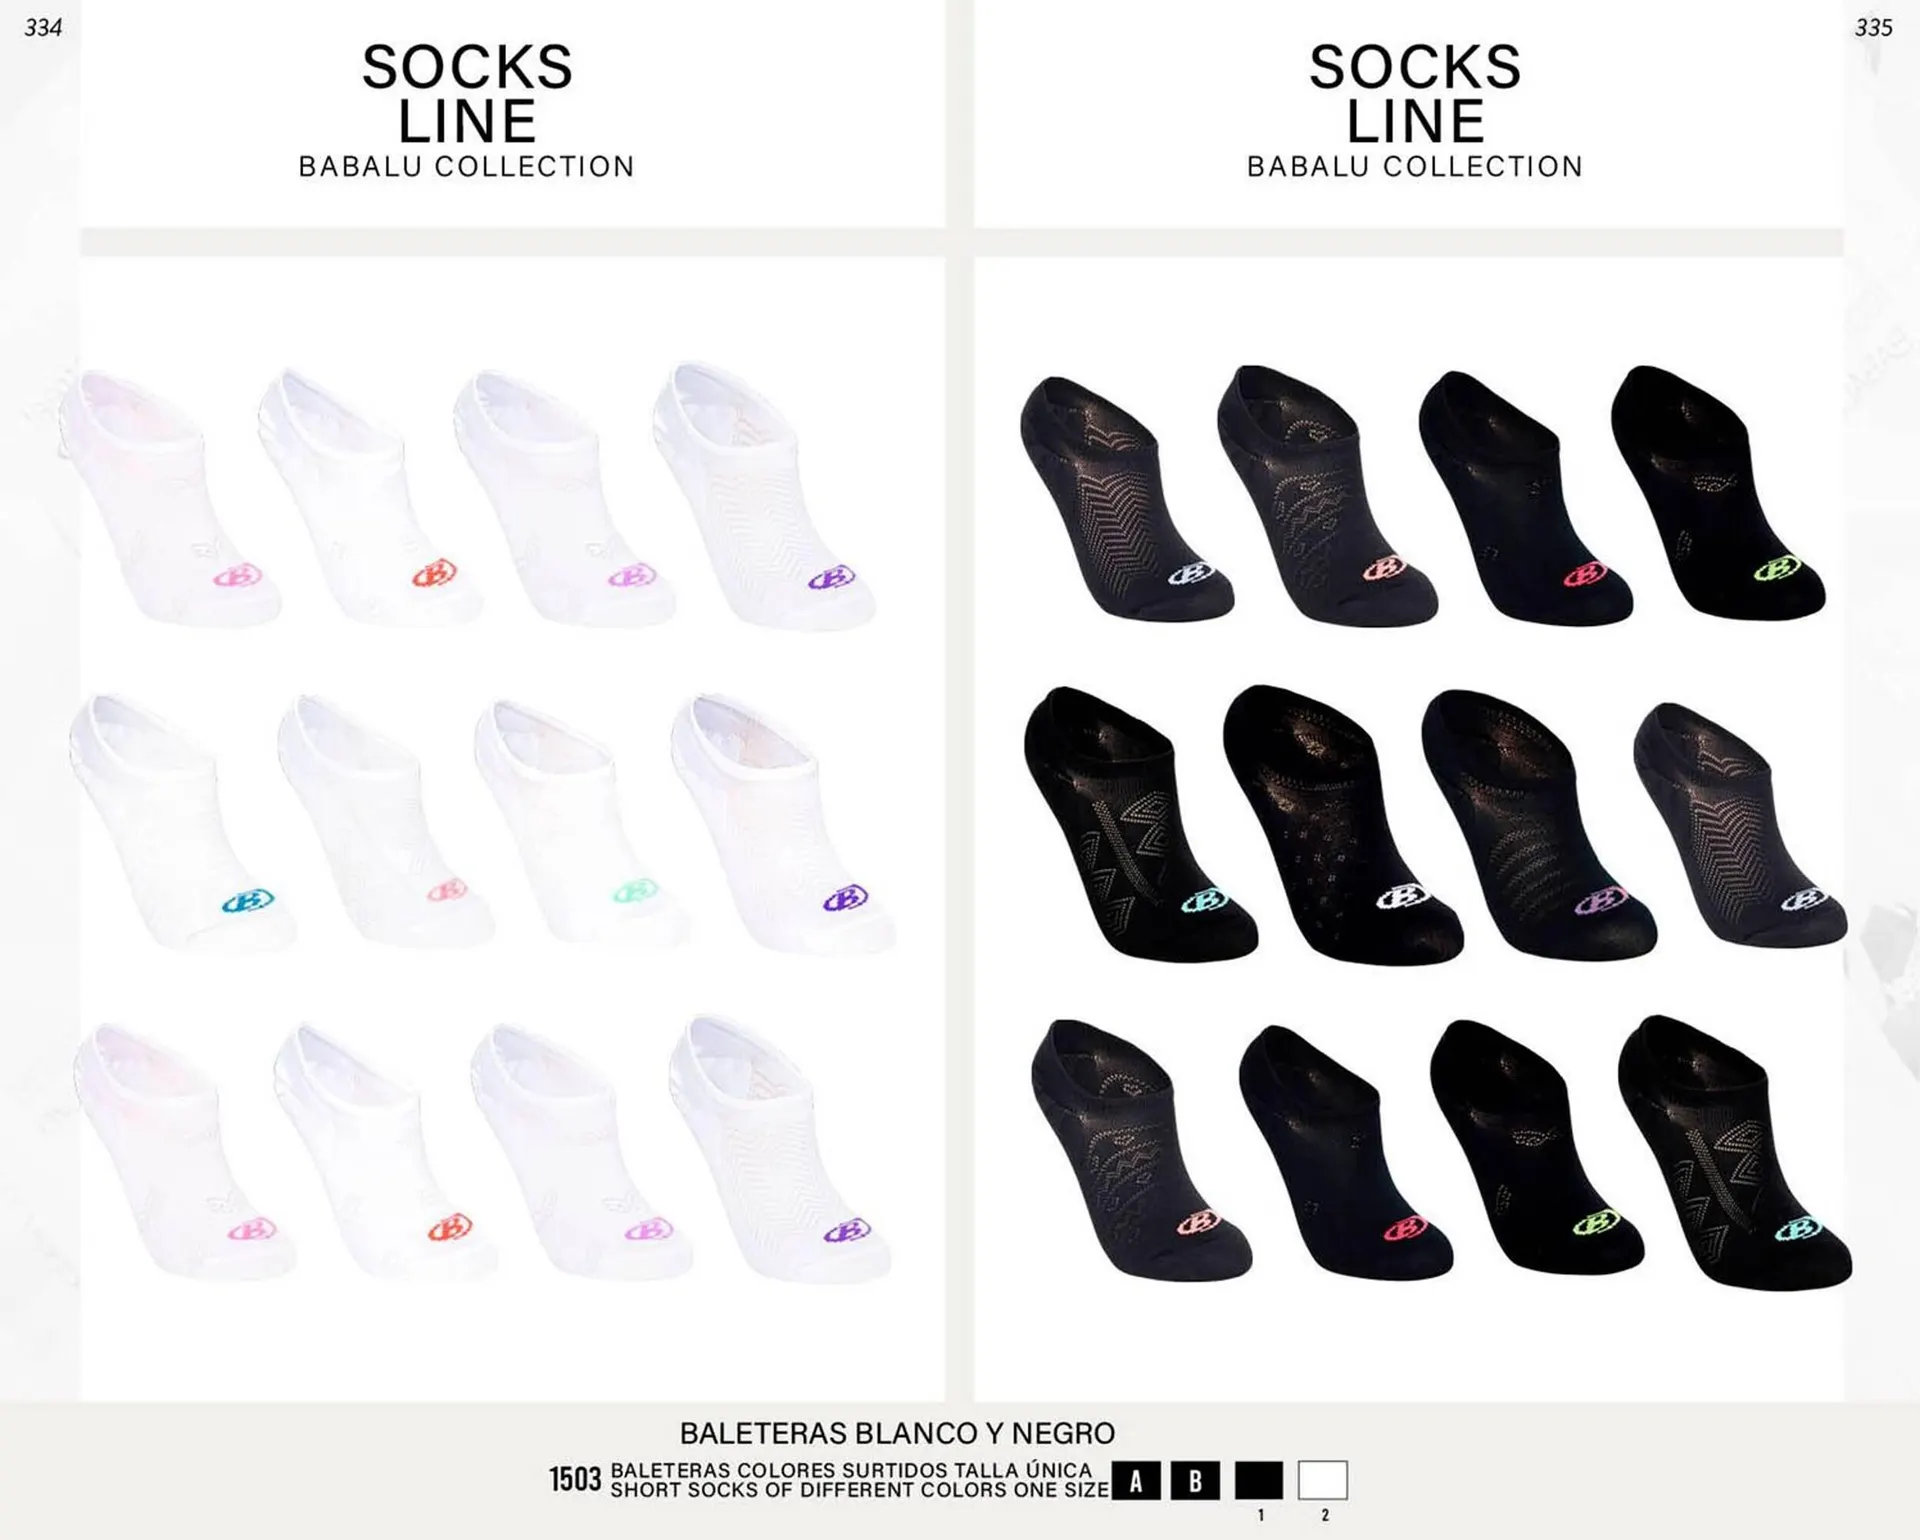Click the white color swatch numbered 2
1920x1540 pixels.
1323,1480
